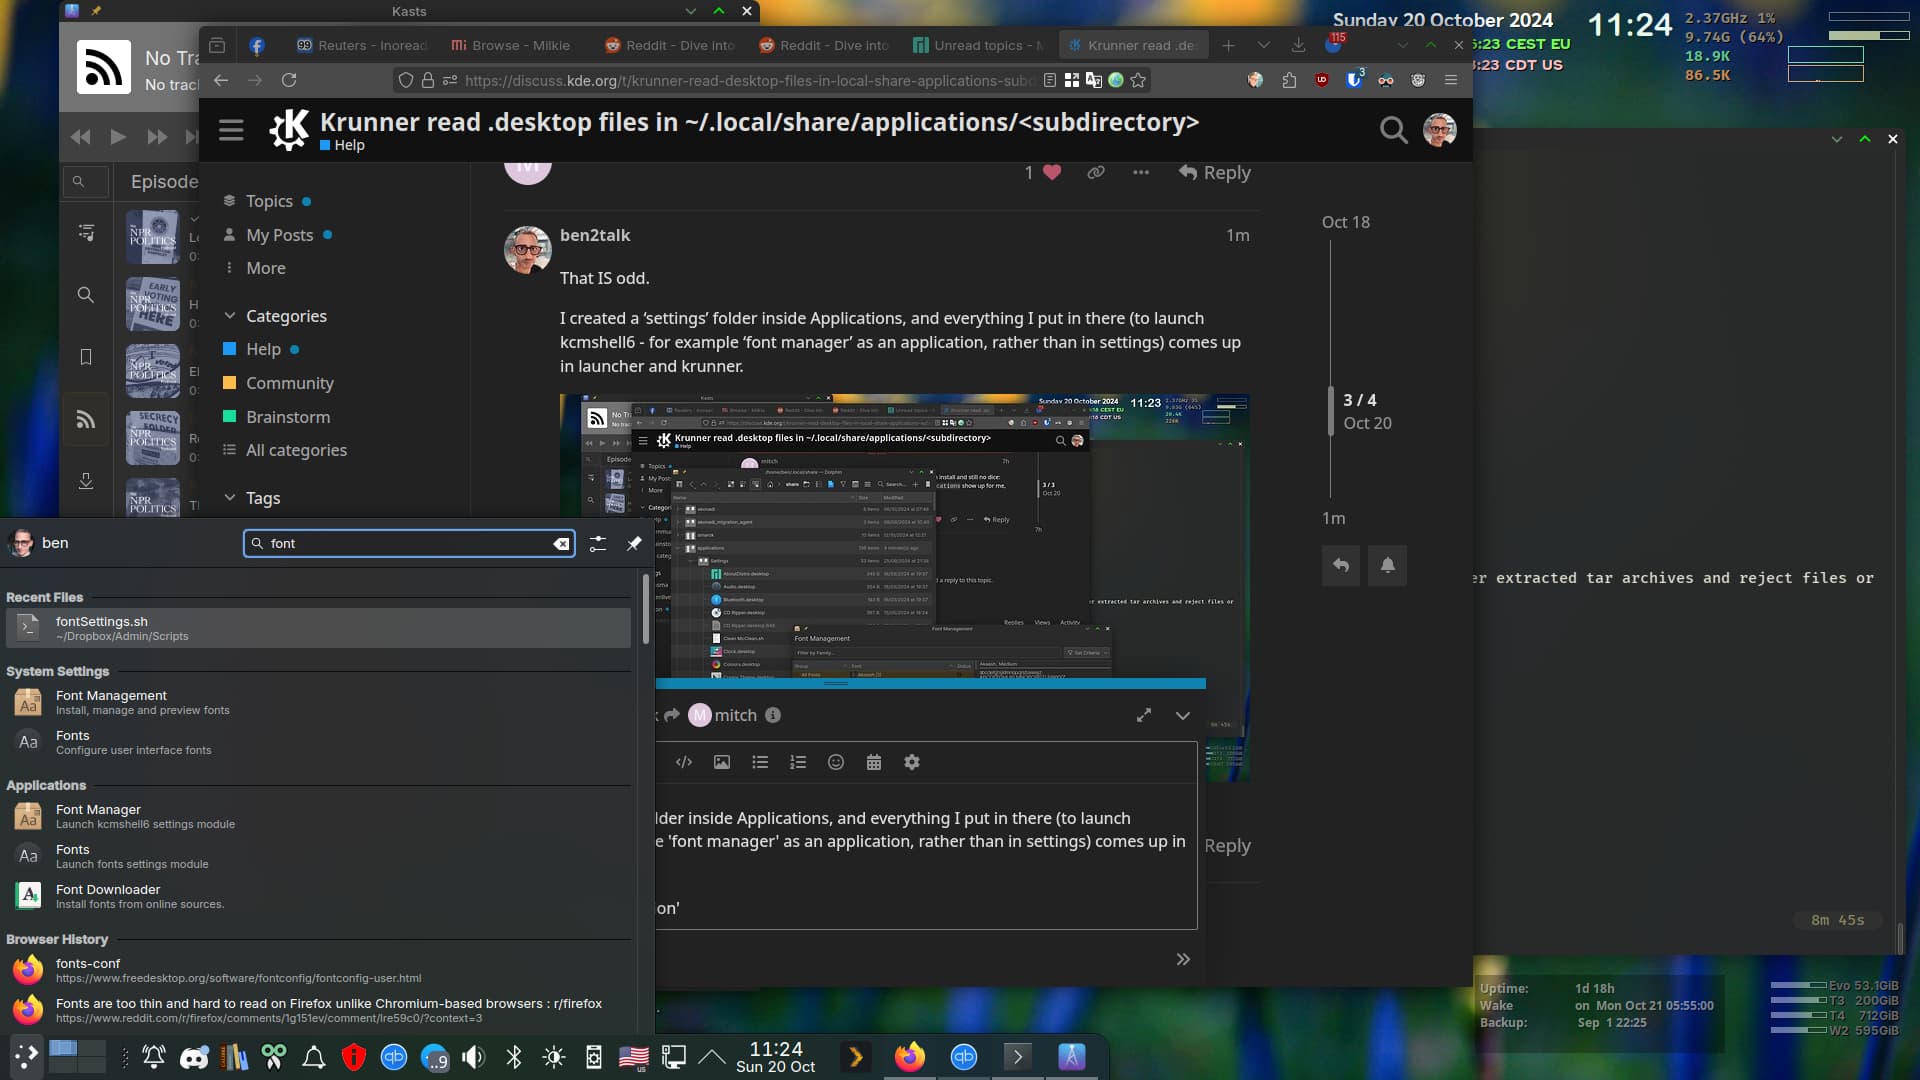
Task: Open composer options gear menu
Action: click(912, 762)
